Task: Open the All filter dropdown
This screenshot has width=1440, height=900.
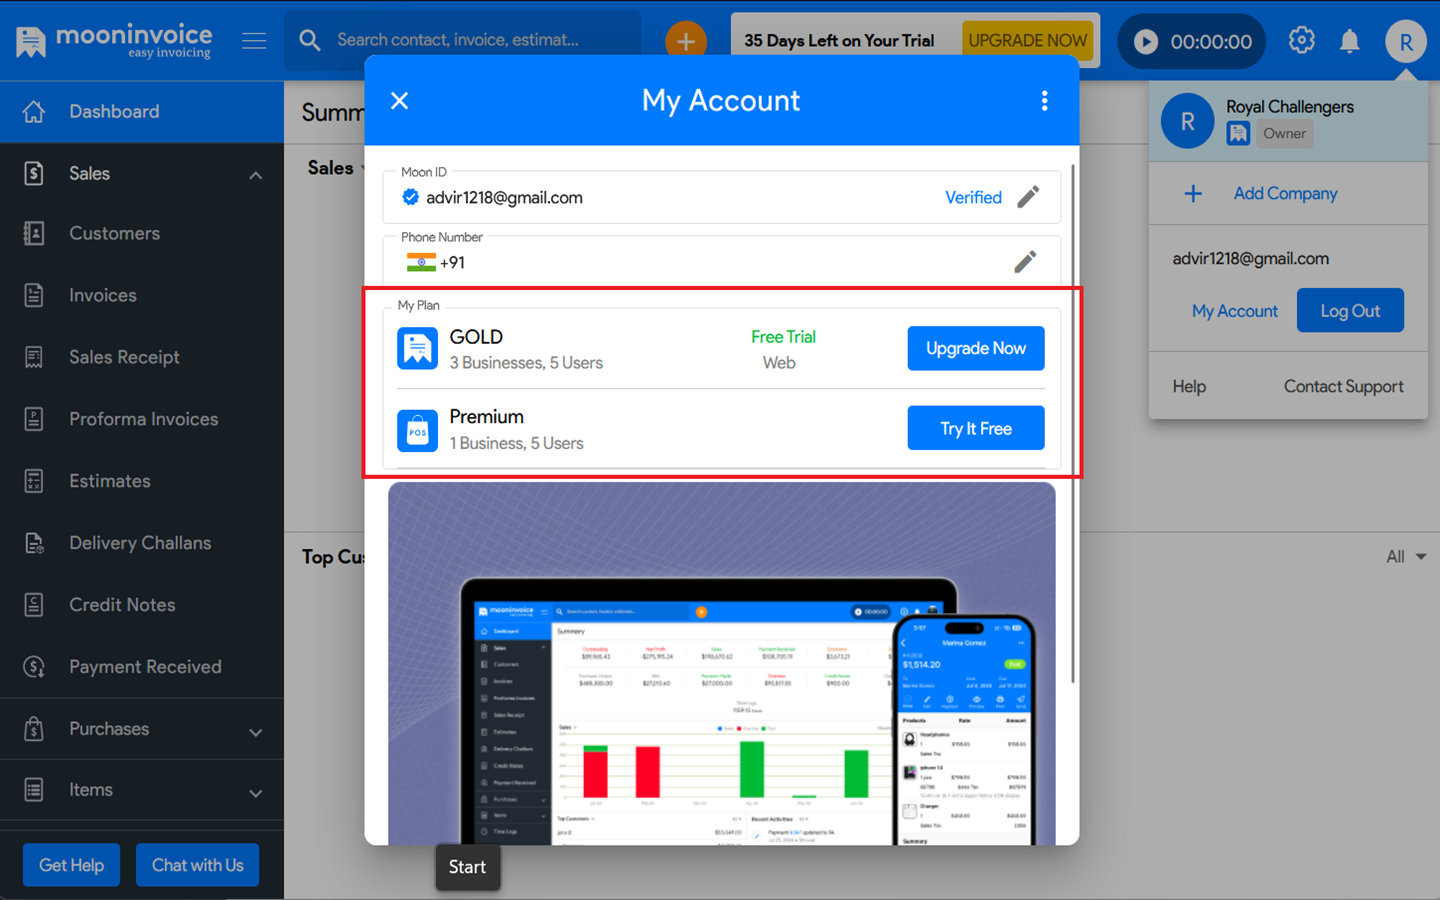Action: pos(1405,557)
